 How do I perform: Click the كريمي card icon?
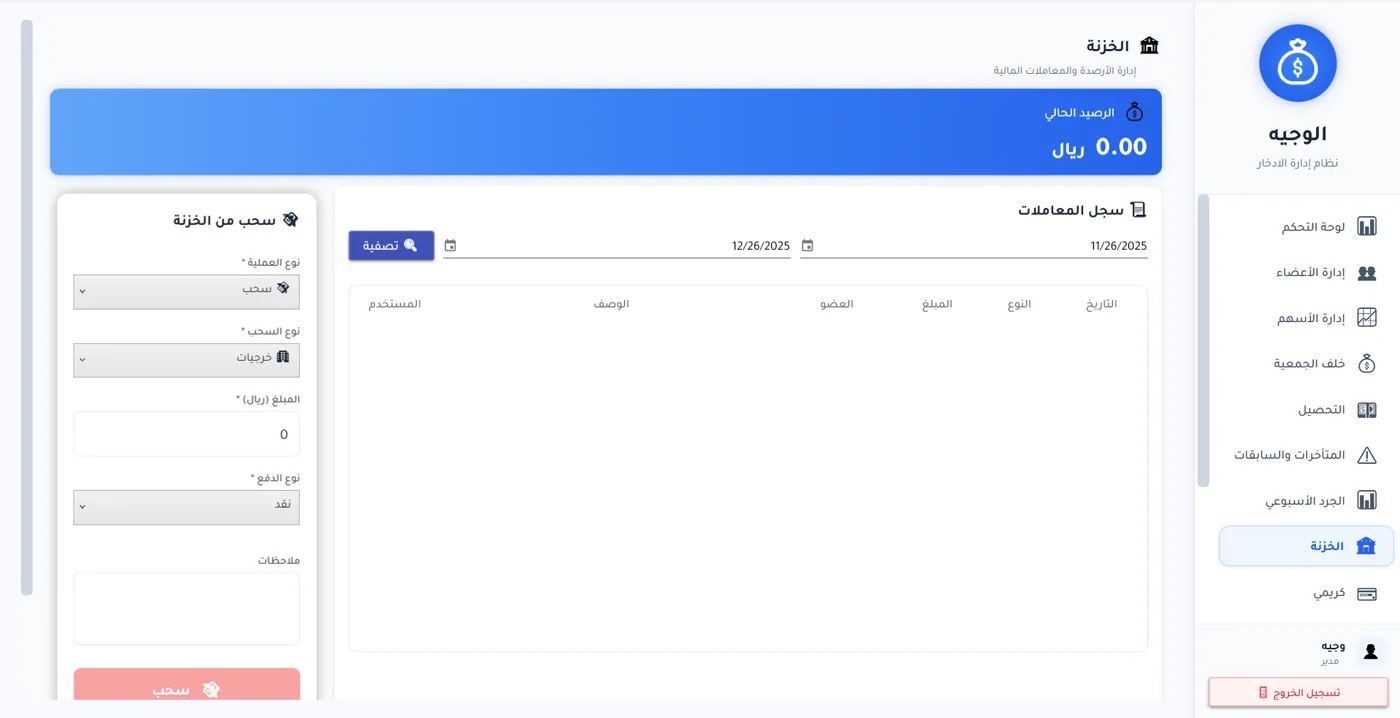[1366, 593]
